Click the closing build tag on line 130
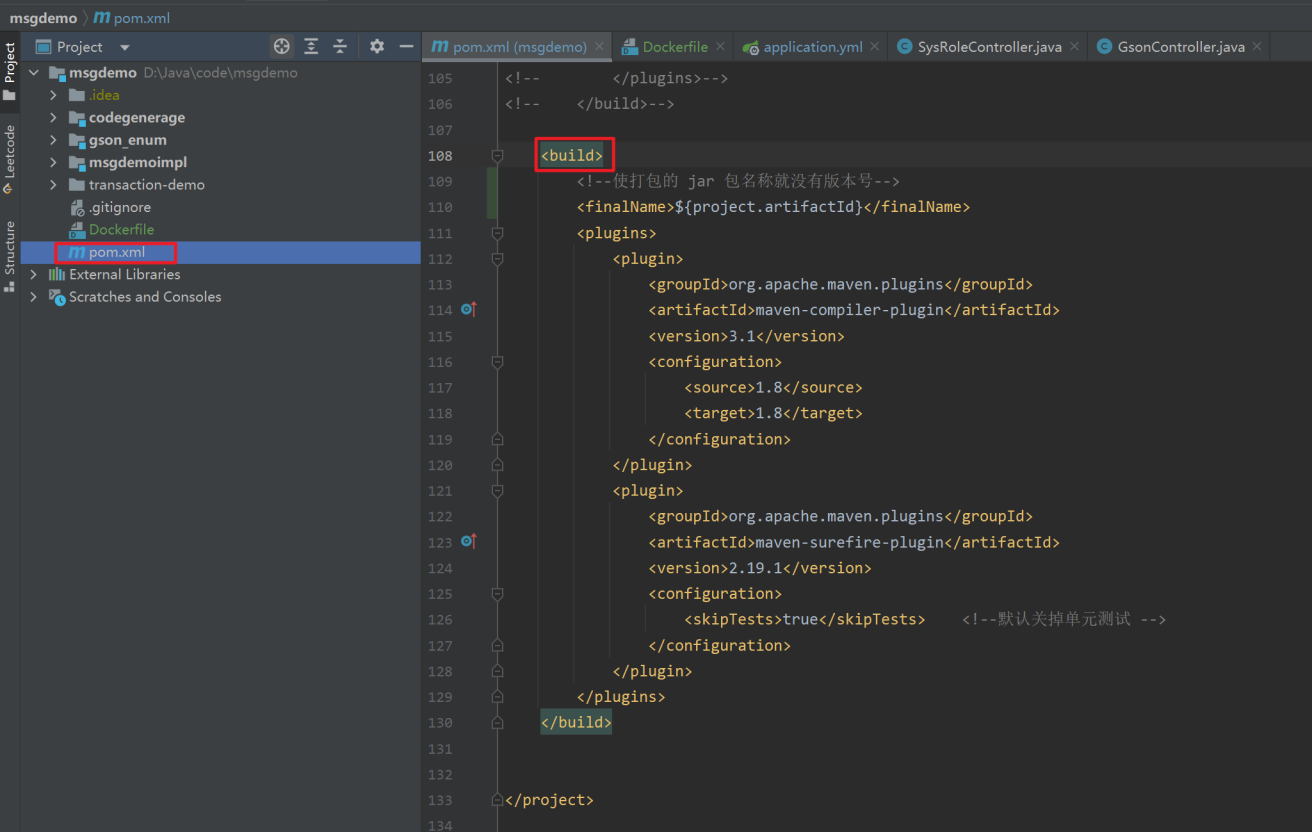 click(x=576, y=723)
